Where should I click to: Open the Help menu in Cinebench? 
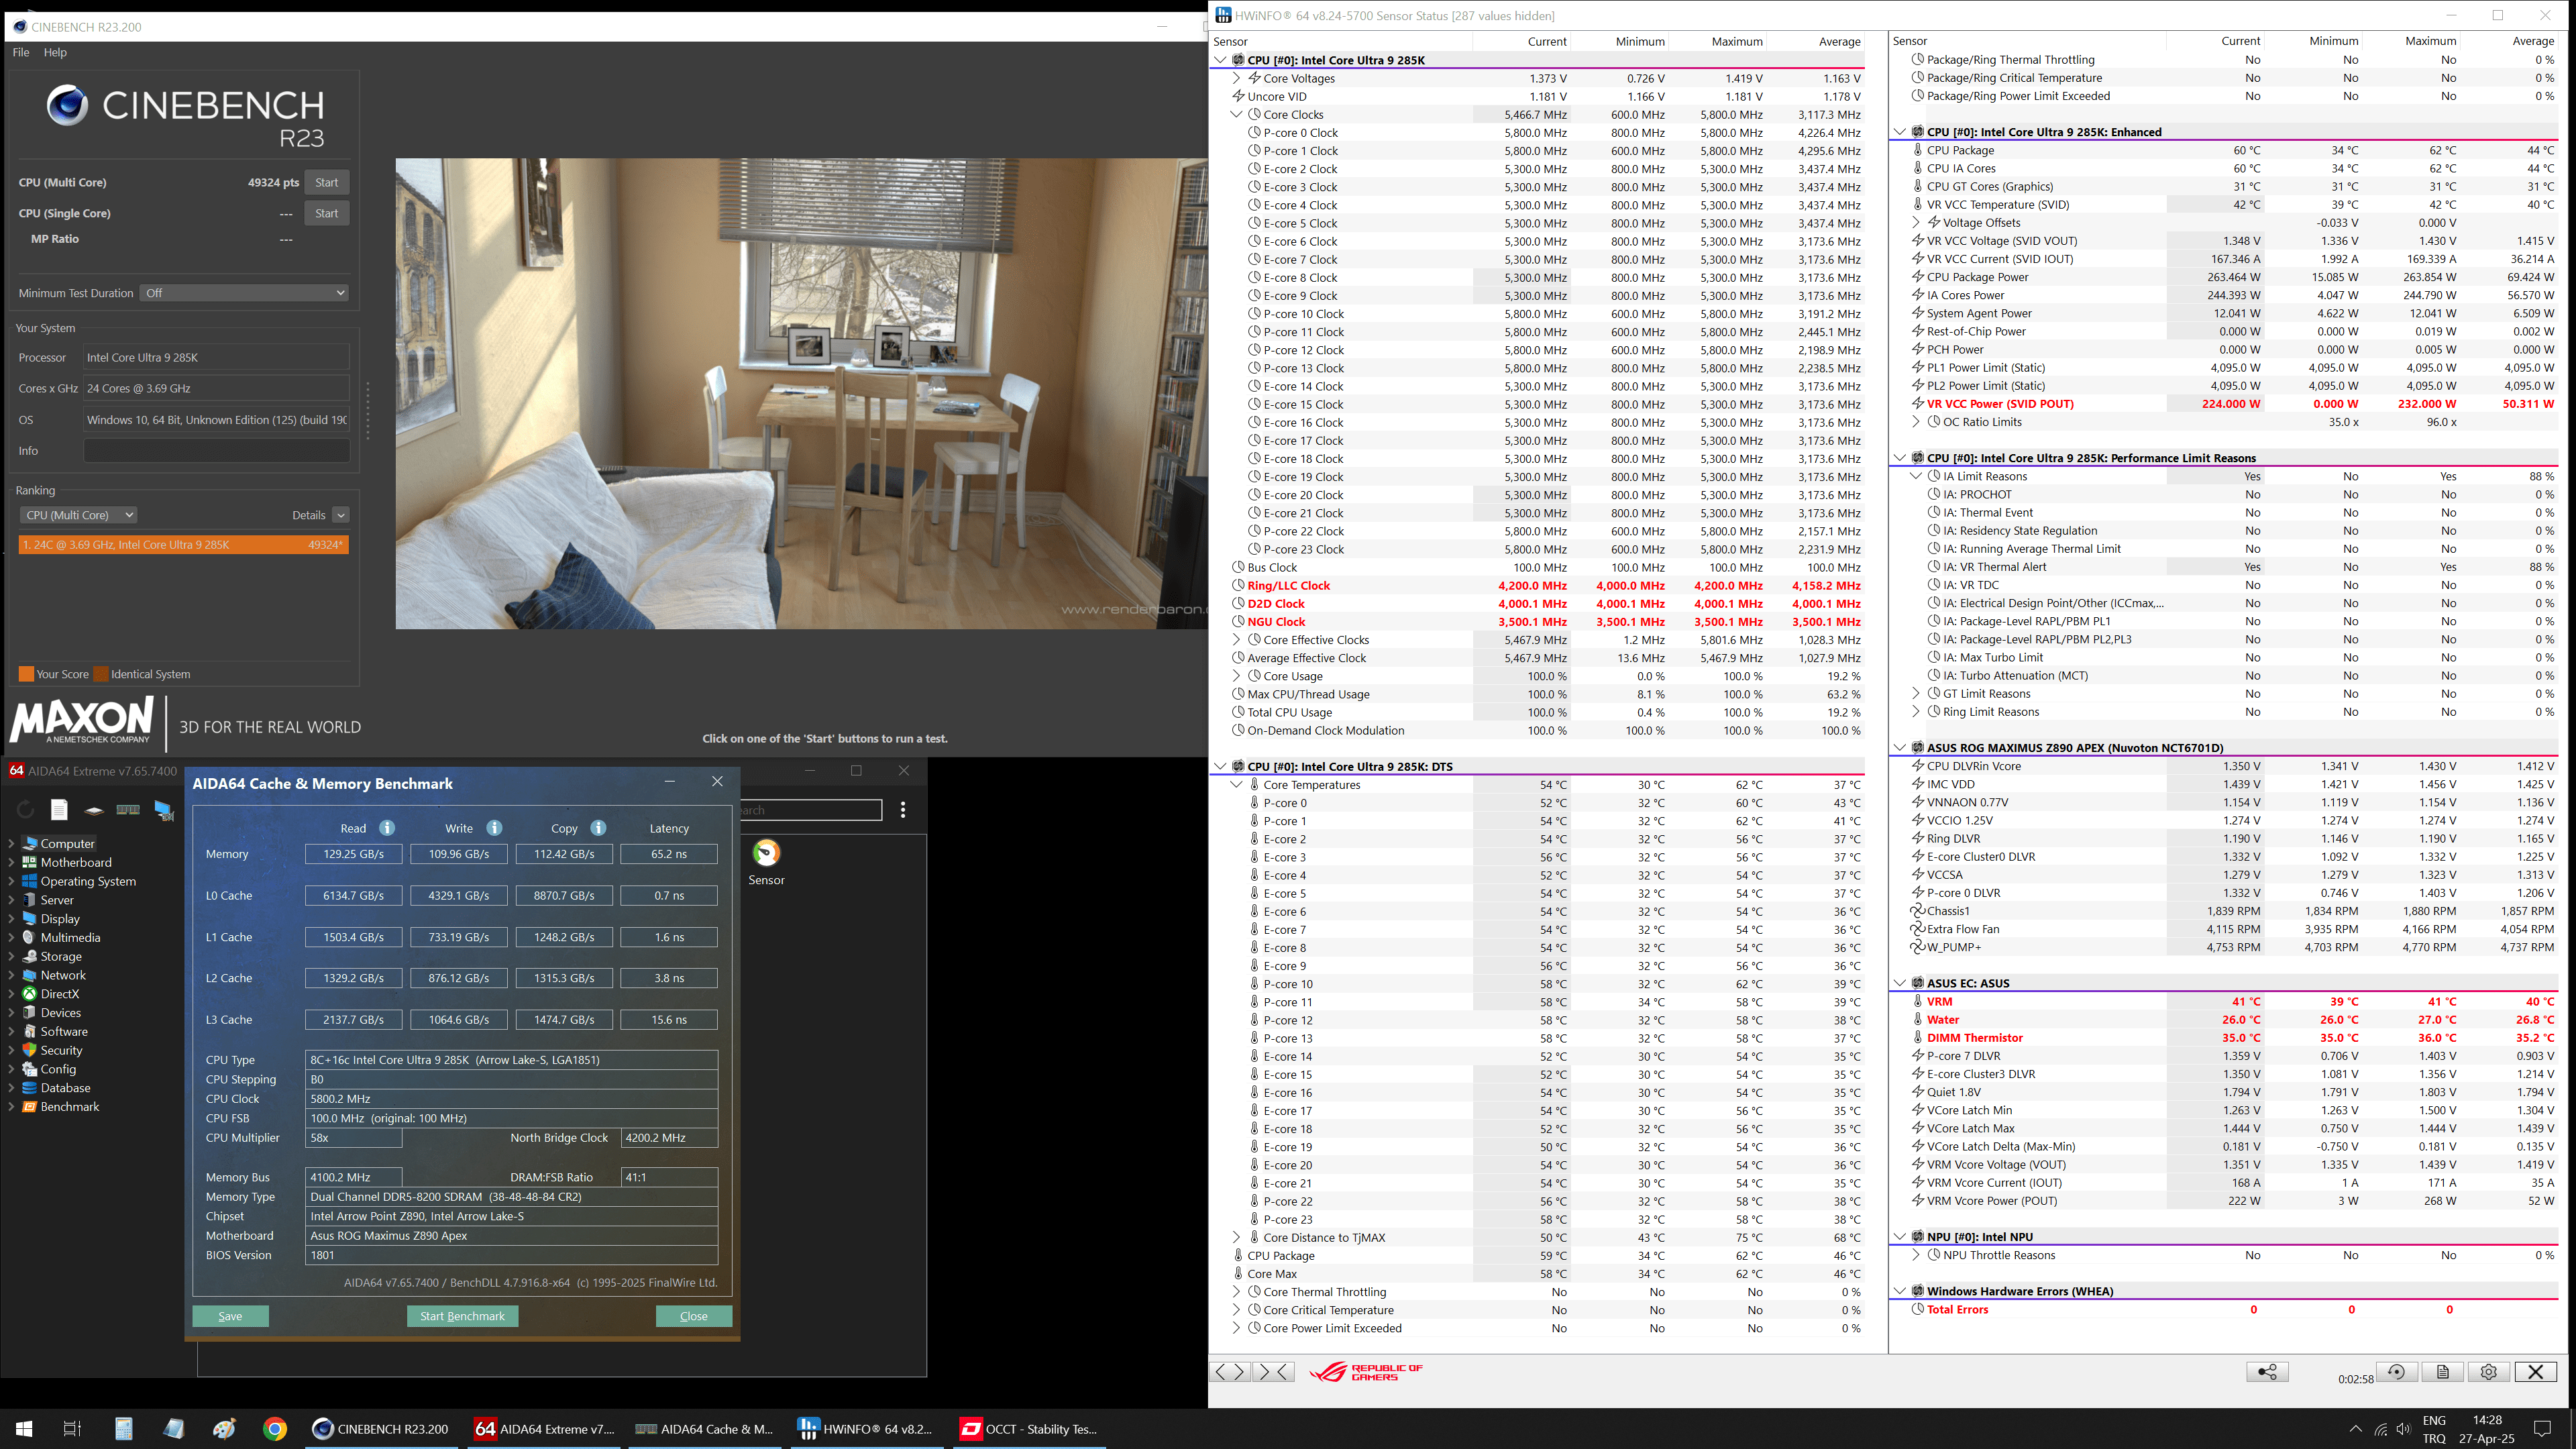[55, 52]
